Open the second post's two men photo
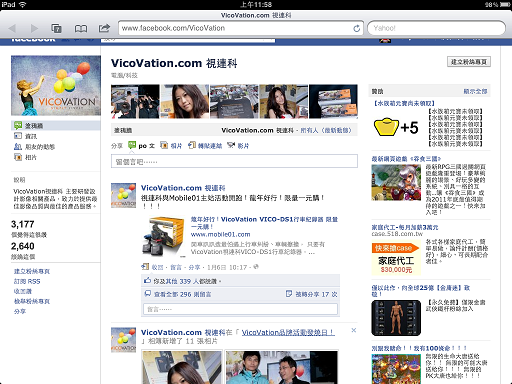Viewport: 512px width, 384px height. click(282, 367)
